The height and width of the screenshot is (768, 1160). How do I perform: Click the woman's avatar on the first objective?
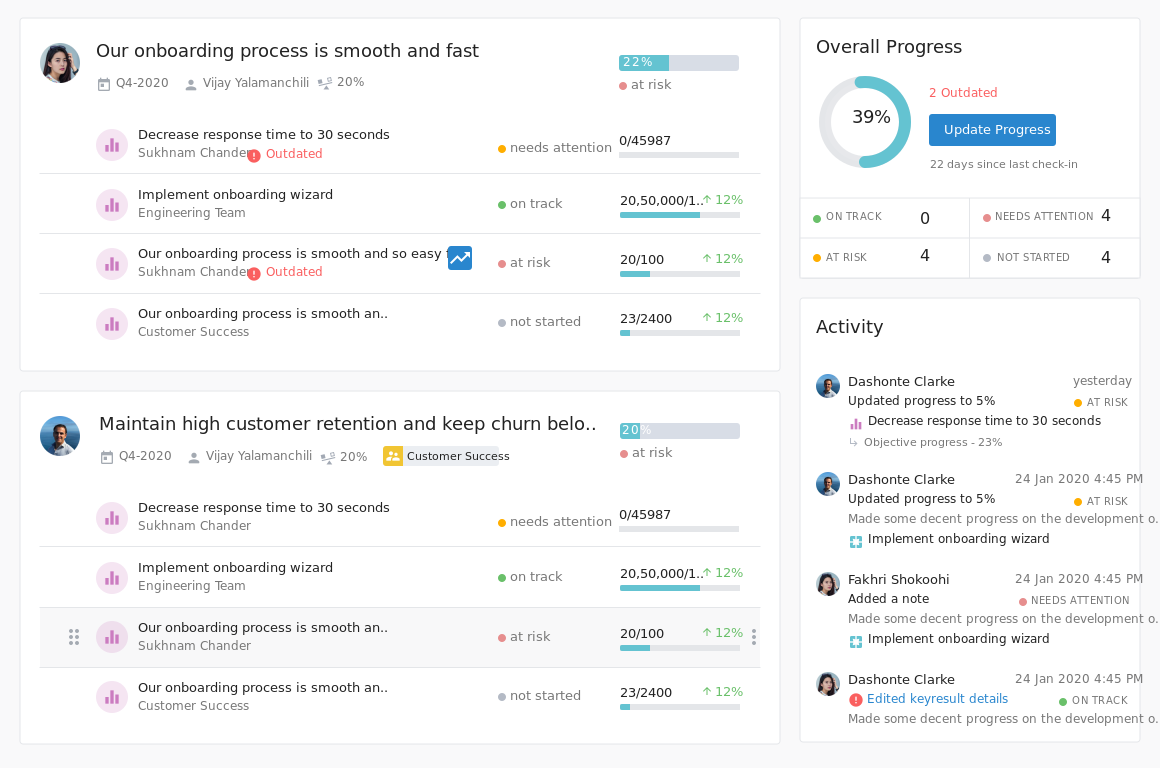coord(60,63)
